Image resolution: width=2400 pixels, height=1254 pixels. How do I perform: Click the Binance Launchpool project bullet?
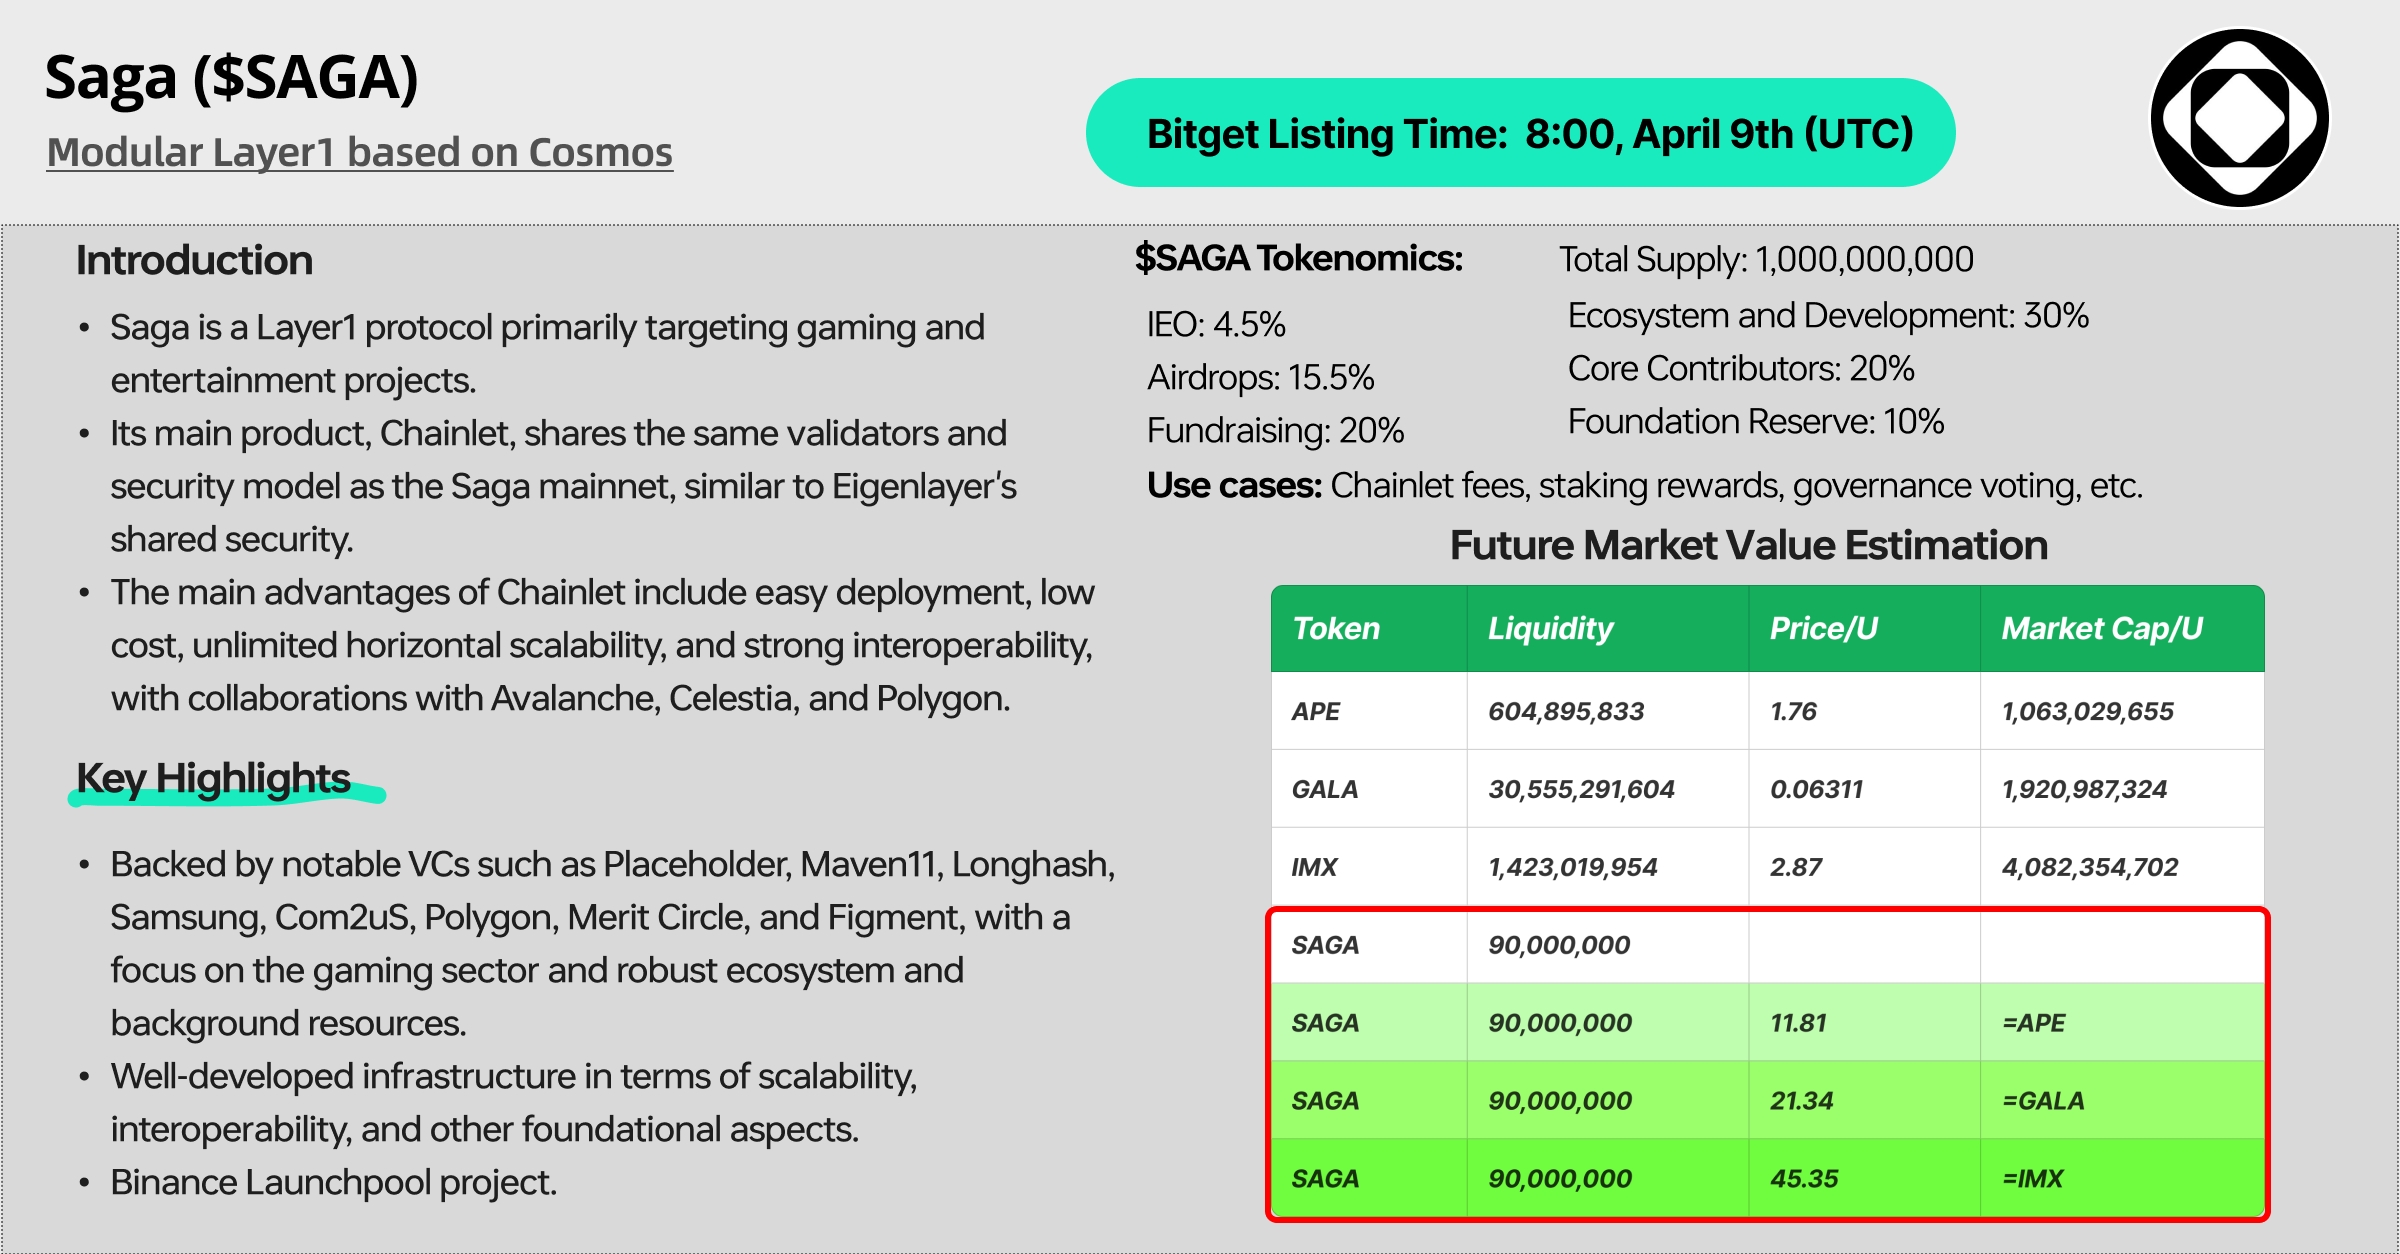333,1182
